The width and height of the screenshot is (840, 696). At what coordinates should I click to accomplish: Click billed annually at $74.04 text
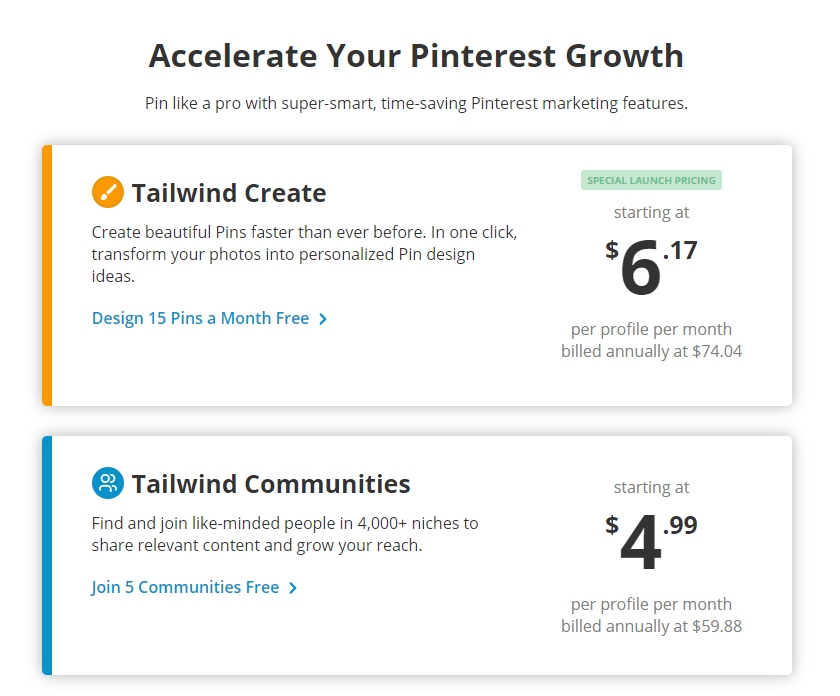(651, 351)
